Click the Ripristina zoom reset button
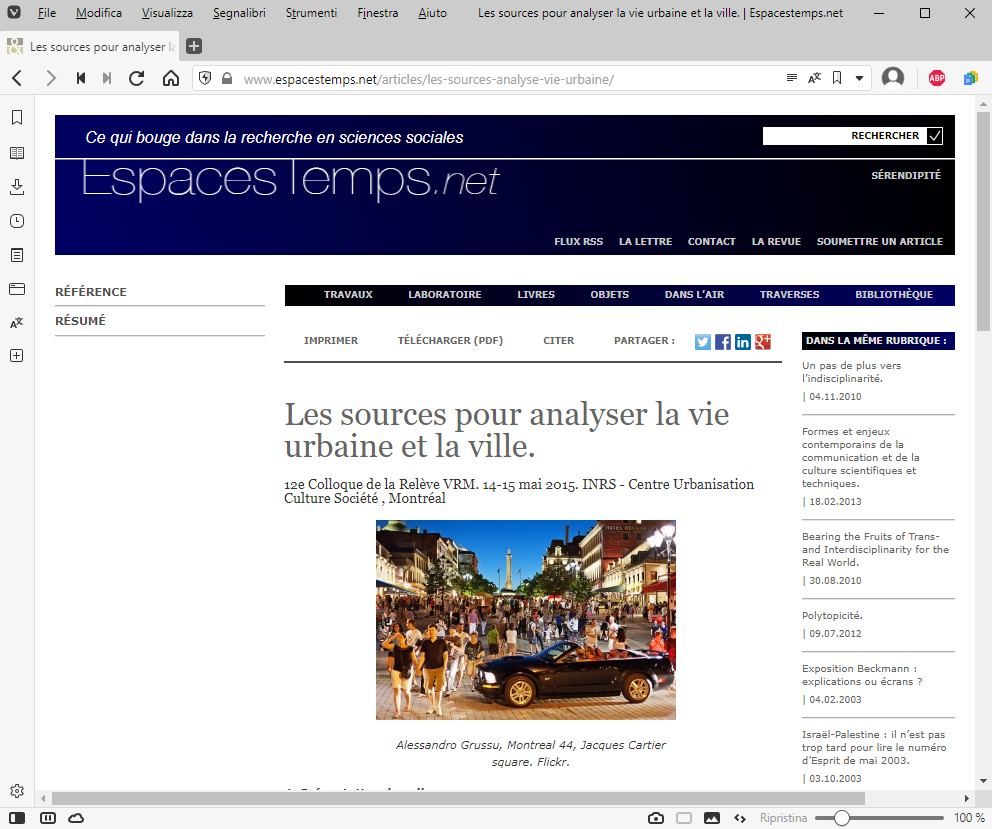992x829 pixels. coord(783,818)
